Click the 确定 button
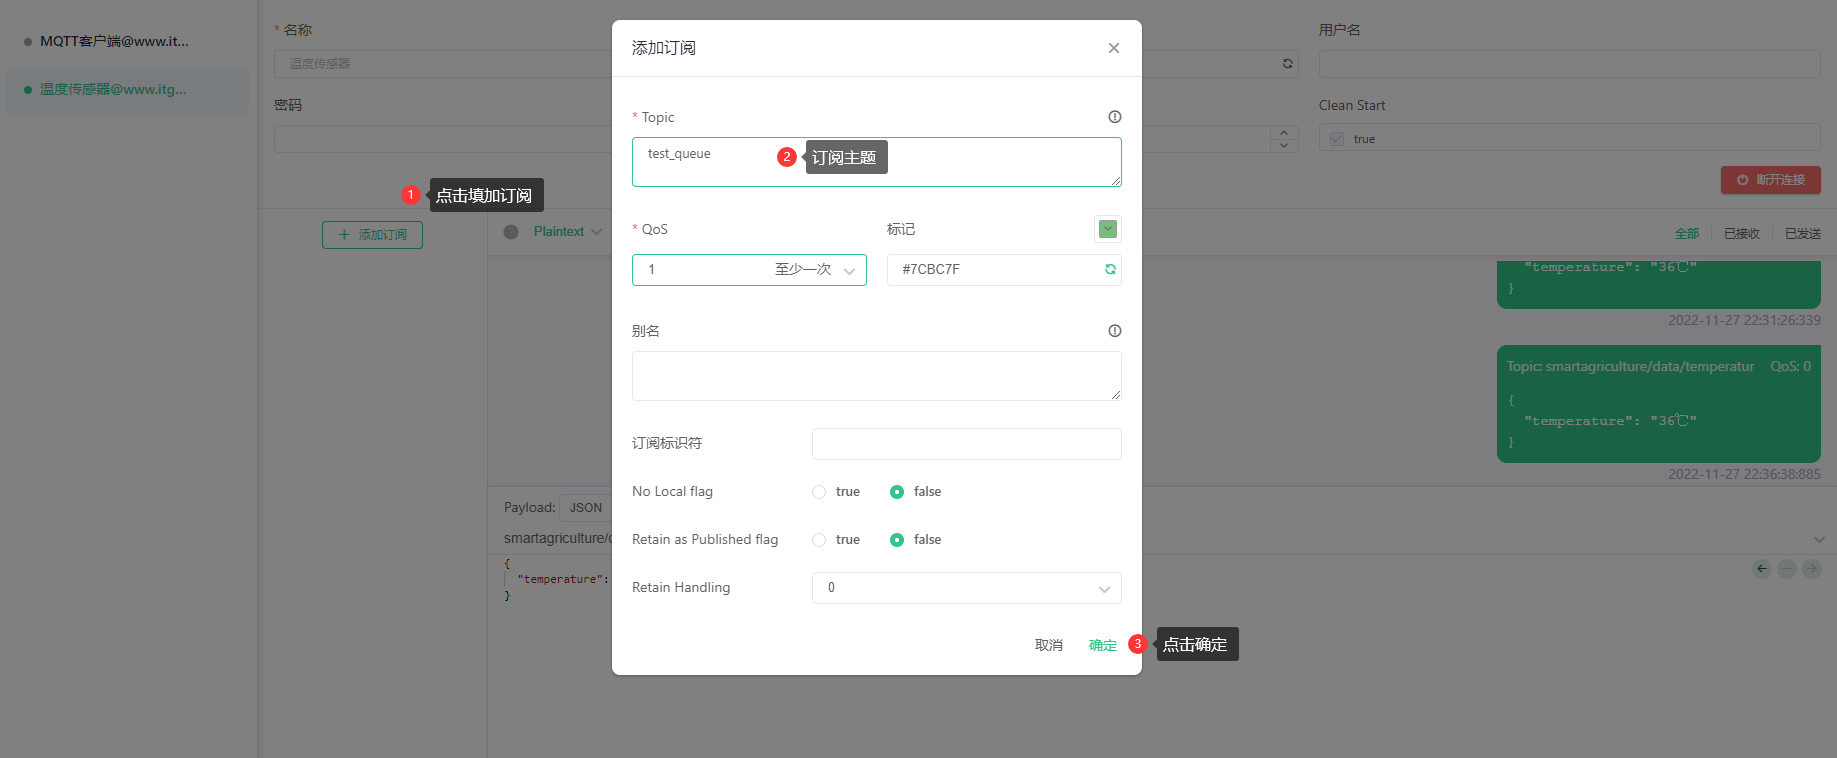Screen dimensions: 1837x758 pos(1103,645)
